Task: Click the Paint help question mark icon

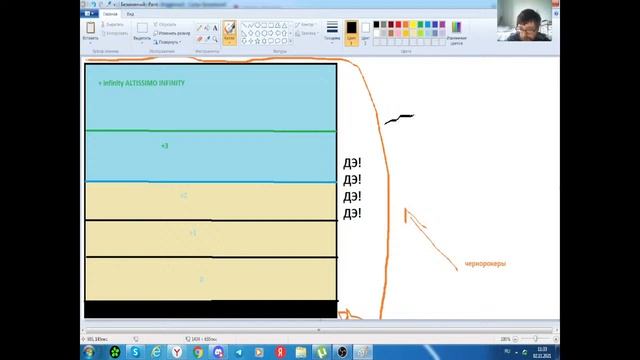Action: [x=556, y=14]
